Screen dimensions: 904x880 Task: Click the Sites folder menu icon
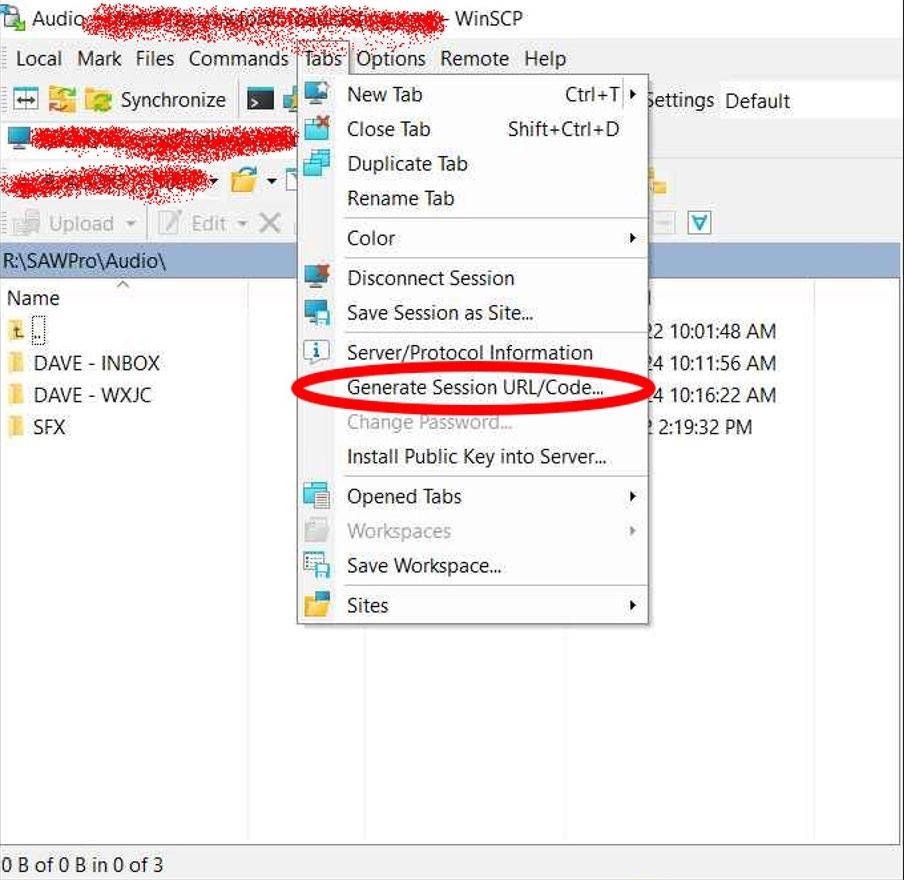317,604
